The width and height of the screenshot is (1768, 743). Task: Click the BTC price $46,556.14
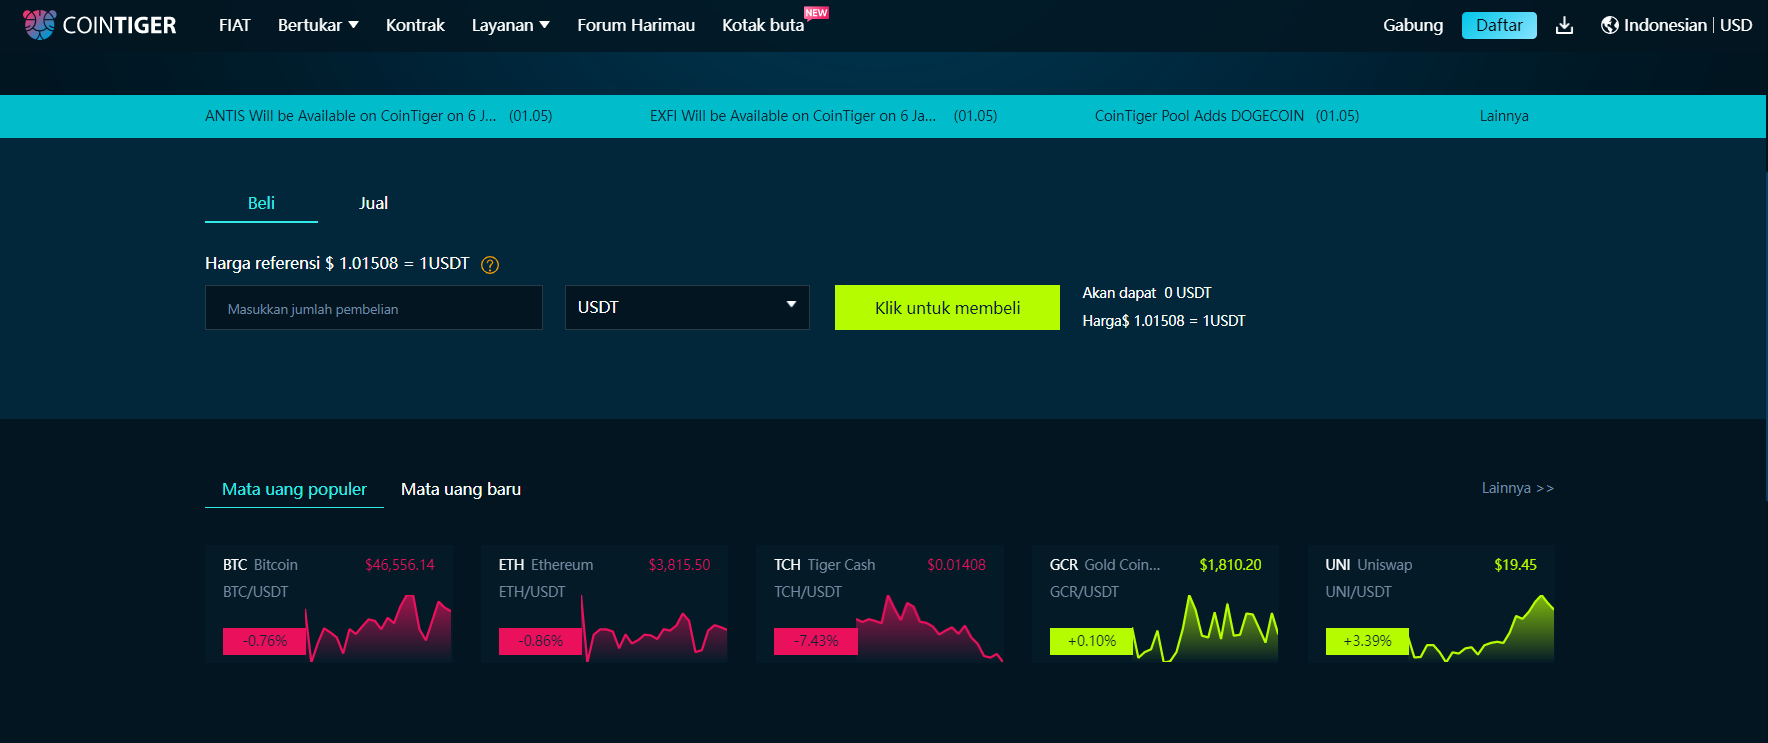[400, 565]
